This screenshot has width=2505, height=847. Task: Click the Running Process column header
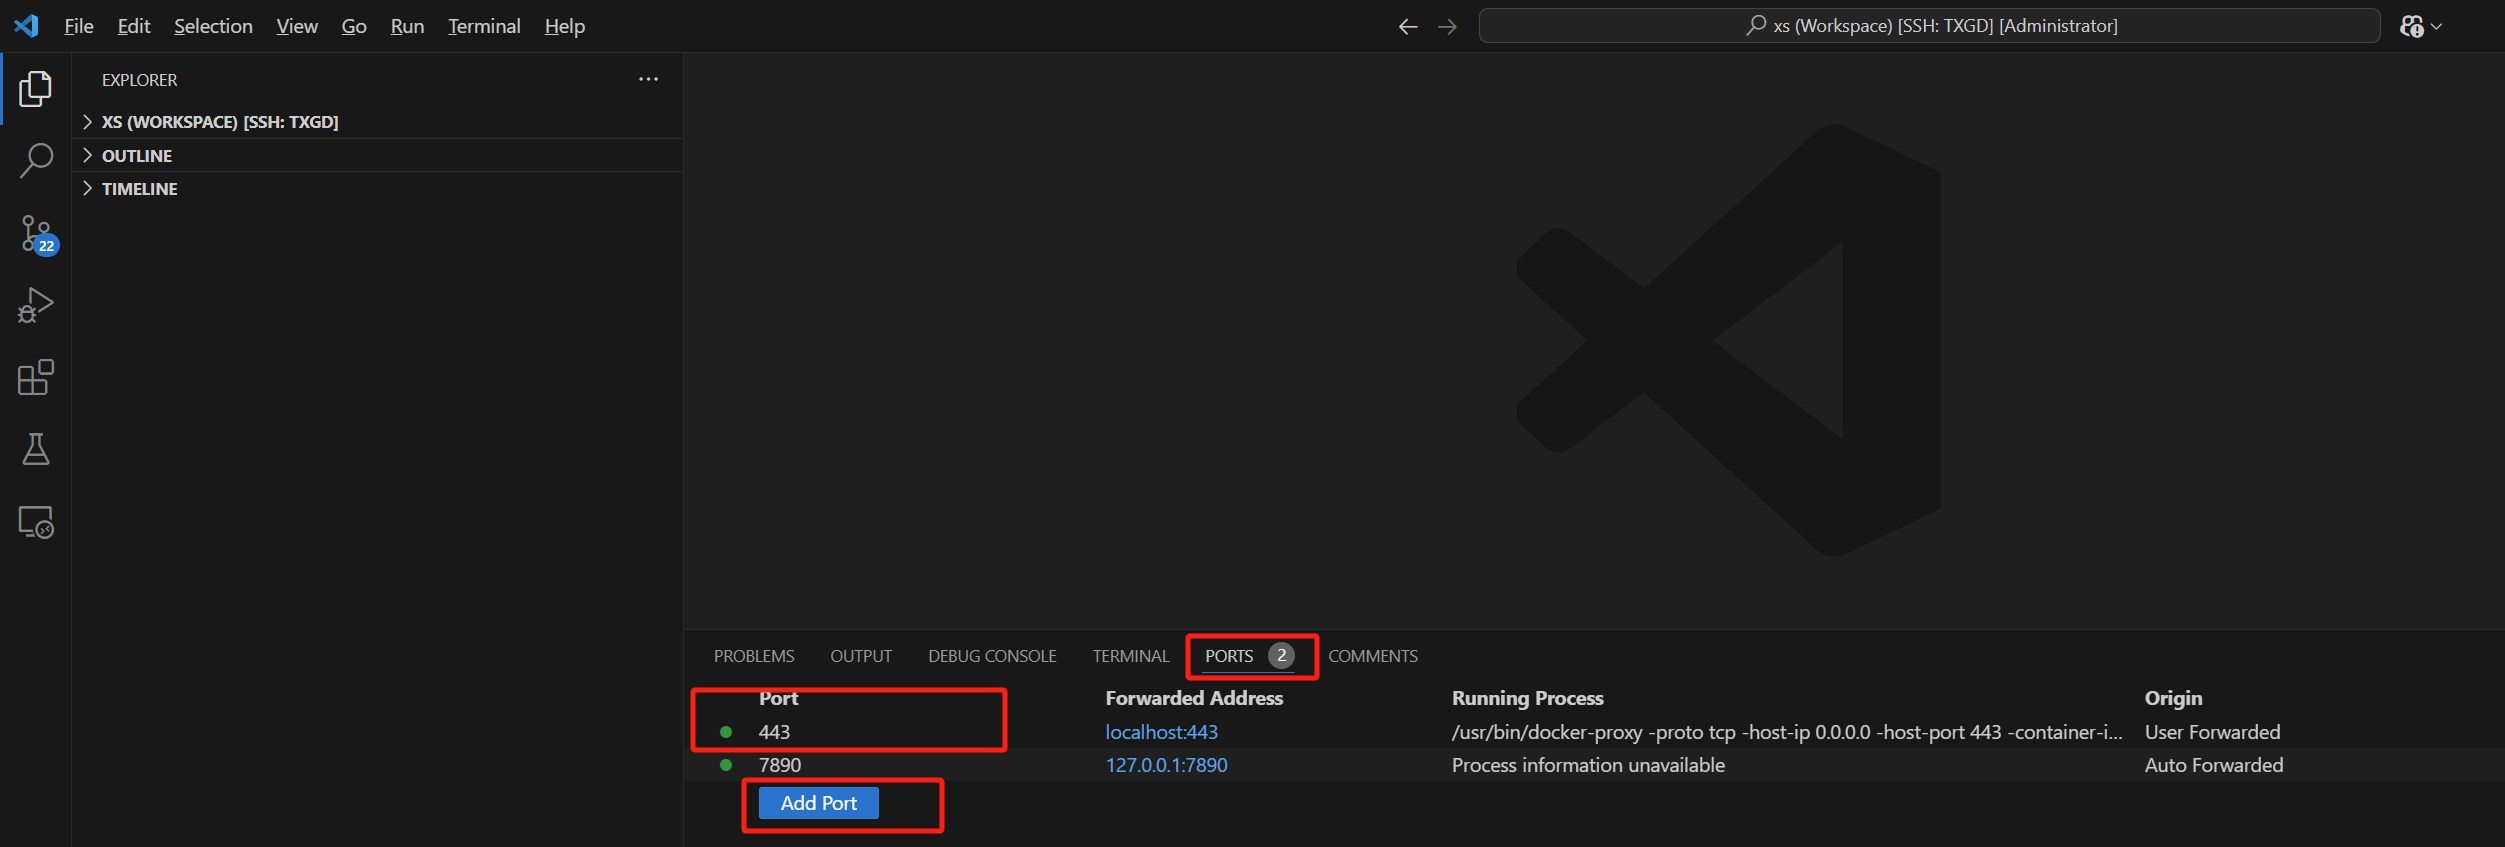[x=1527, y=698]
